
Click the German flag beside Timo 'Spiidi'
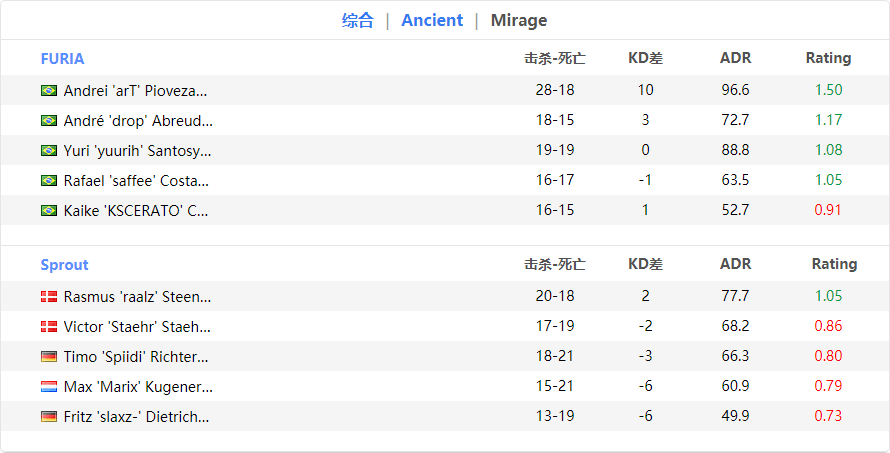[48, 356]
